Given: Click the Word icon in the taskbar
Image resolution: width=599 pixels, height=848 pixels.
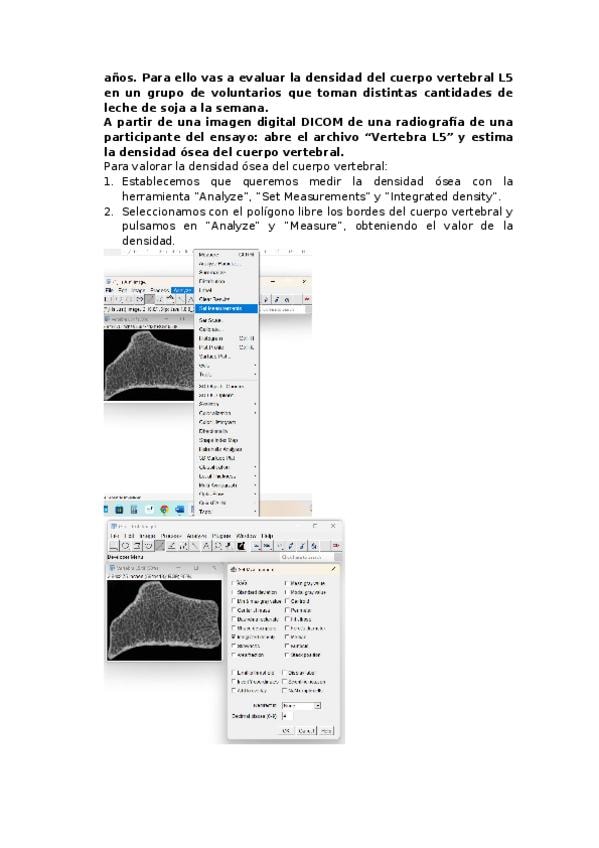Looking at the screenshot, I should click(179, 509).
